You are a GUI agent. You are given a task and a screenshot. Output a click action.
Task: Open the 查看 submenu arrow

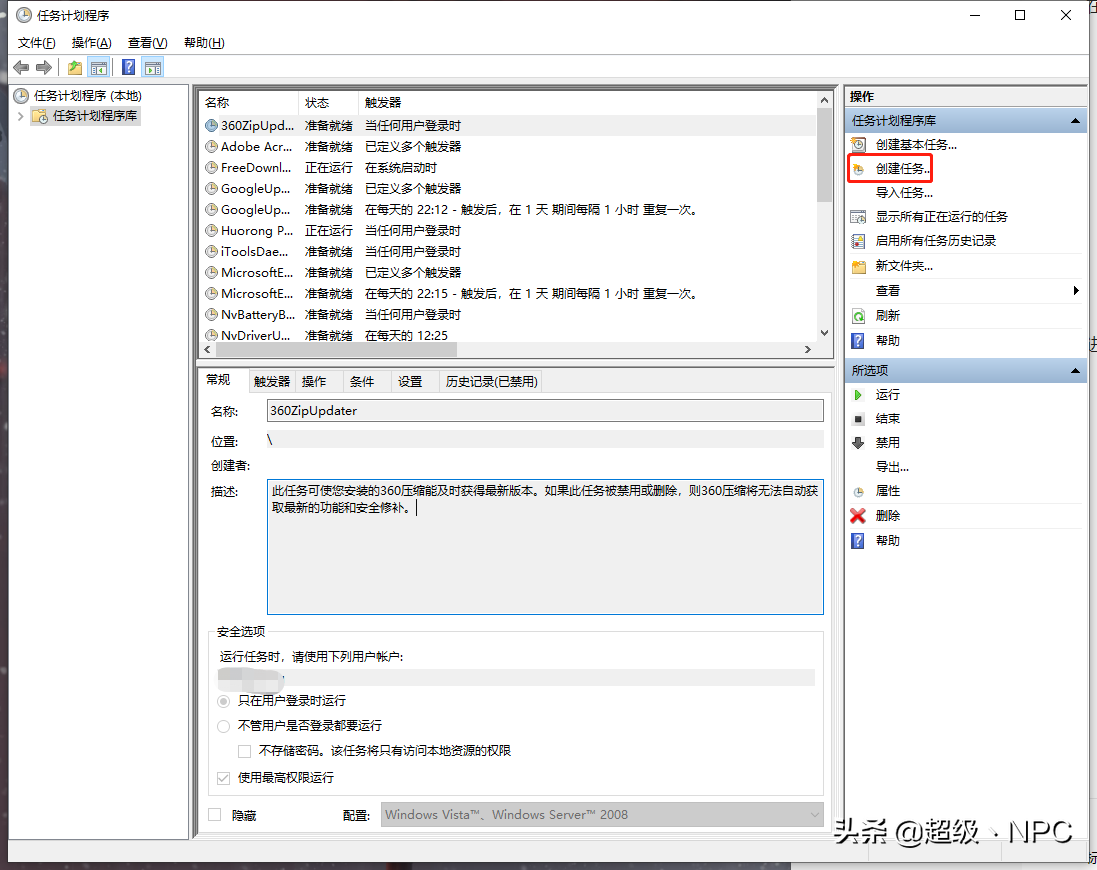[x=1076, y=290]
